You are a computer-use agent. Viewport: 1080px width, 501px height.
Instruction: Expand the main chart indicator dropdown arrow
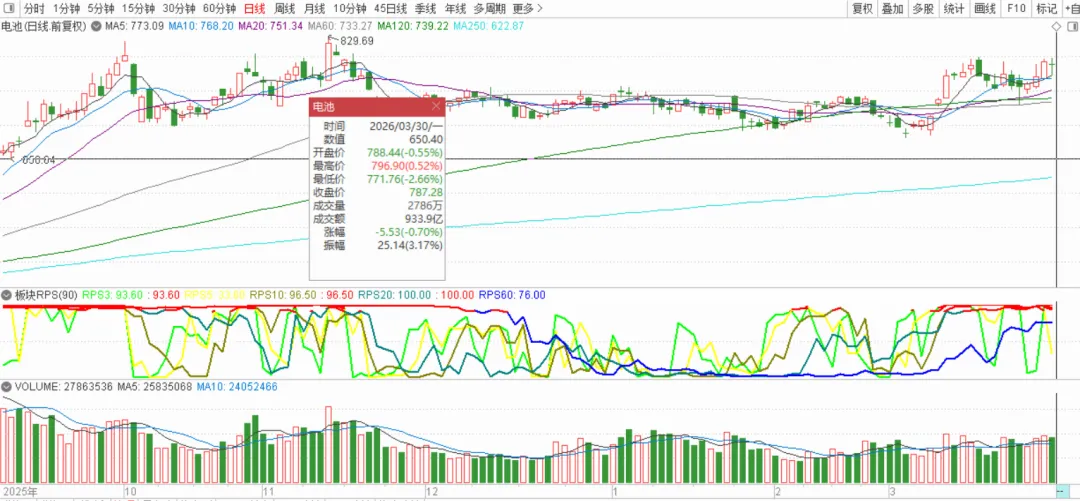click(x=95, y=26)
